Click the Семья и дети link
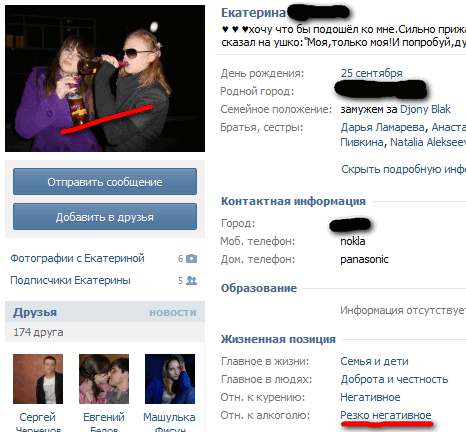The height and width of the screenshot is (432, 466). [x=374, y=361]
